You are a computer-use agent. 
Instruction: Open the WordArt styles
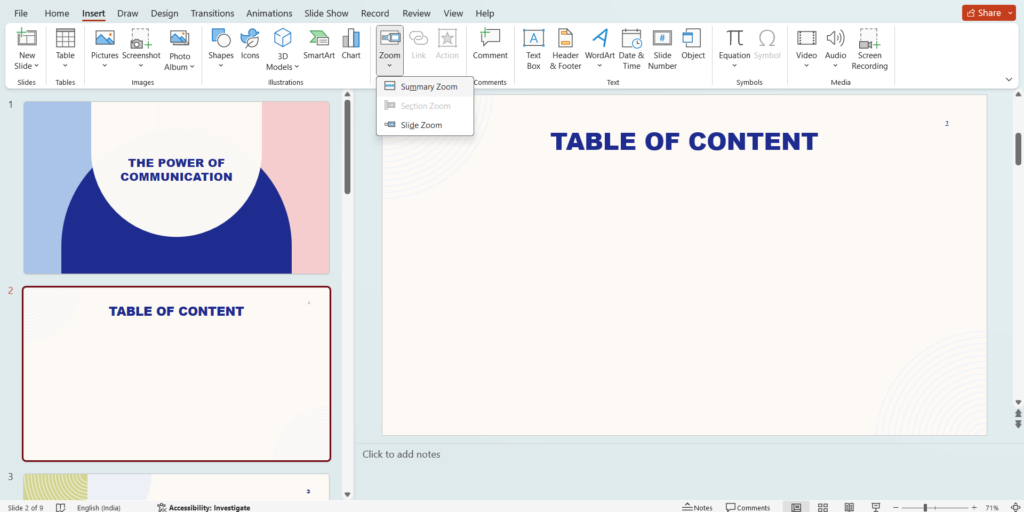point(600,44)
